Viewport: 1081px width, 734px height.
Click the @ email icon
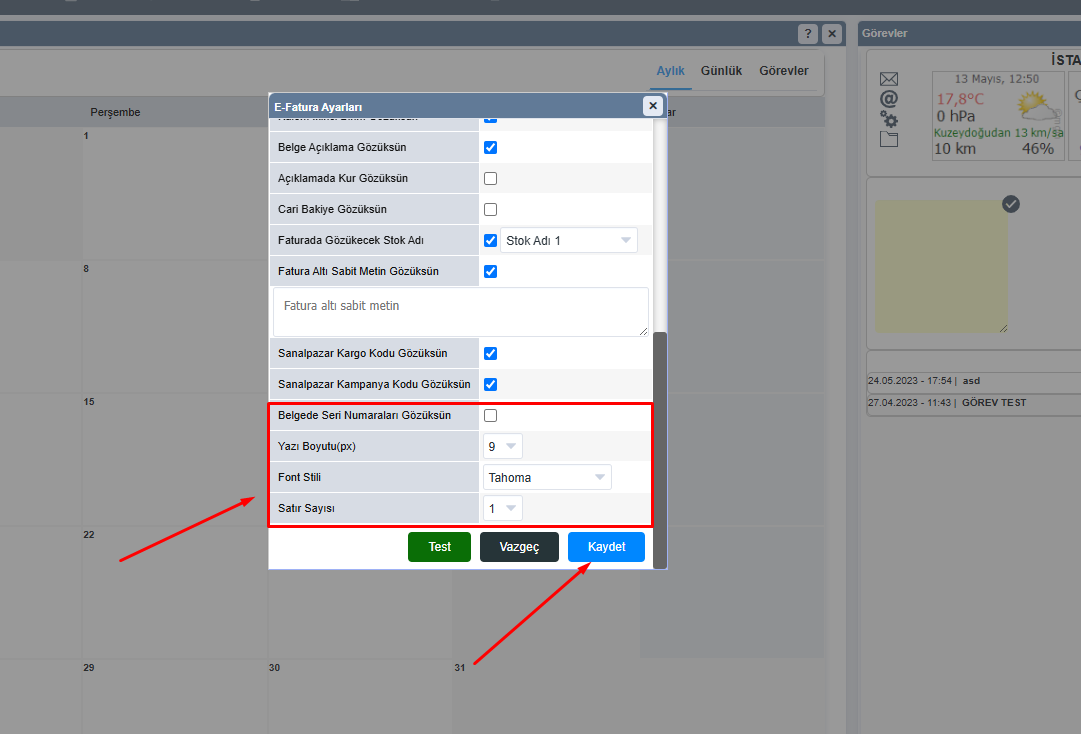point(889,99)
